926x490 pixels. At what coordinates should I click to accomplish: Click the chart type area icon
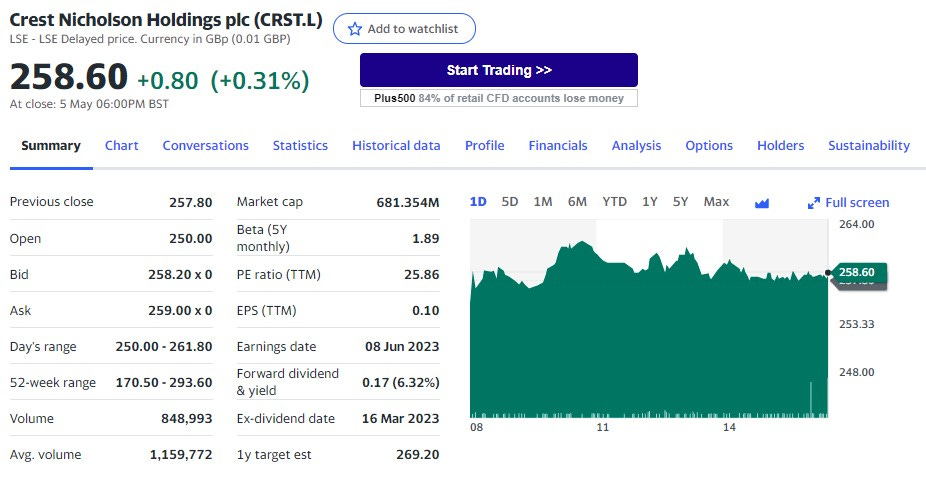762,203
